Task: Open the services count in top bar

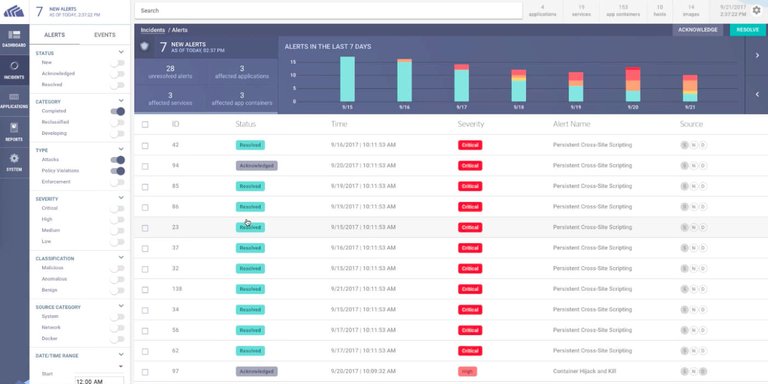Action: coord(581,11)
